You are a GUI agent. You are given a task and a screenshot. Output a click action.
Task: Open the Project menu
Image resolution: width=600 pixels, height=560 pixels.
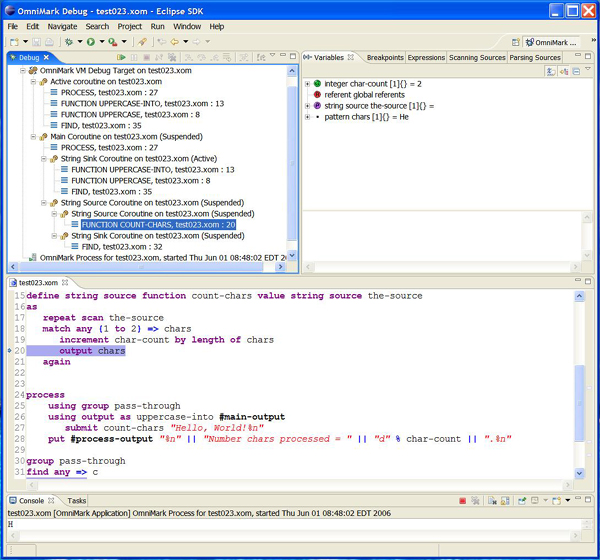click(129, 26)
